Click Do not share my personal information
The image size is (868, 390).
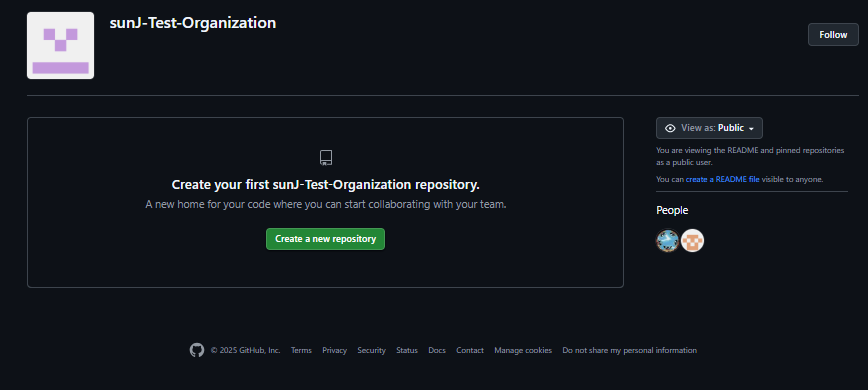629,350
